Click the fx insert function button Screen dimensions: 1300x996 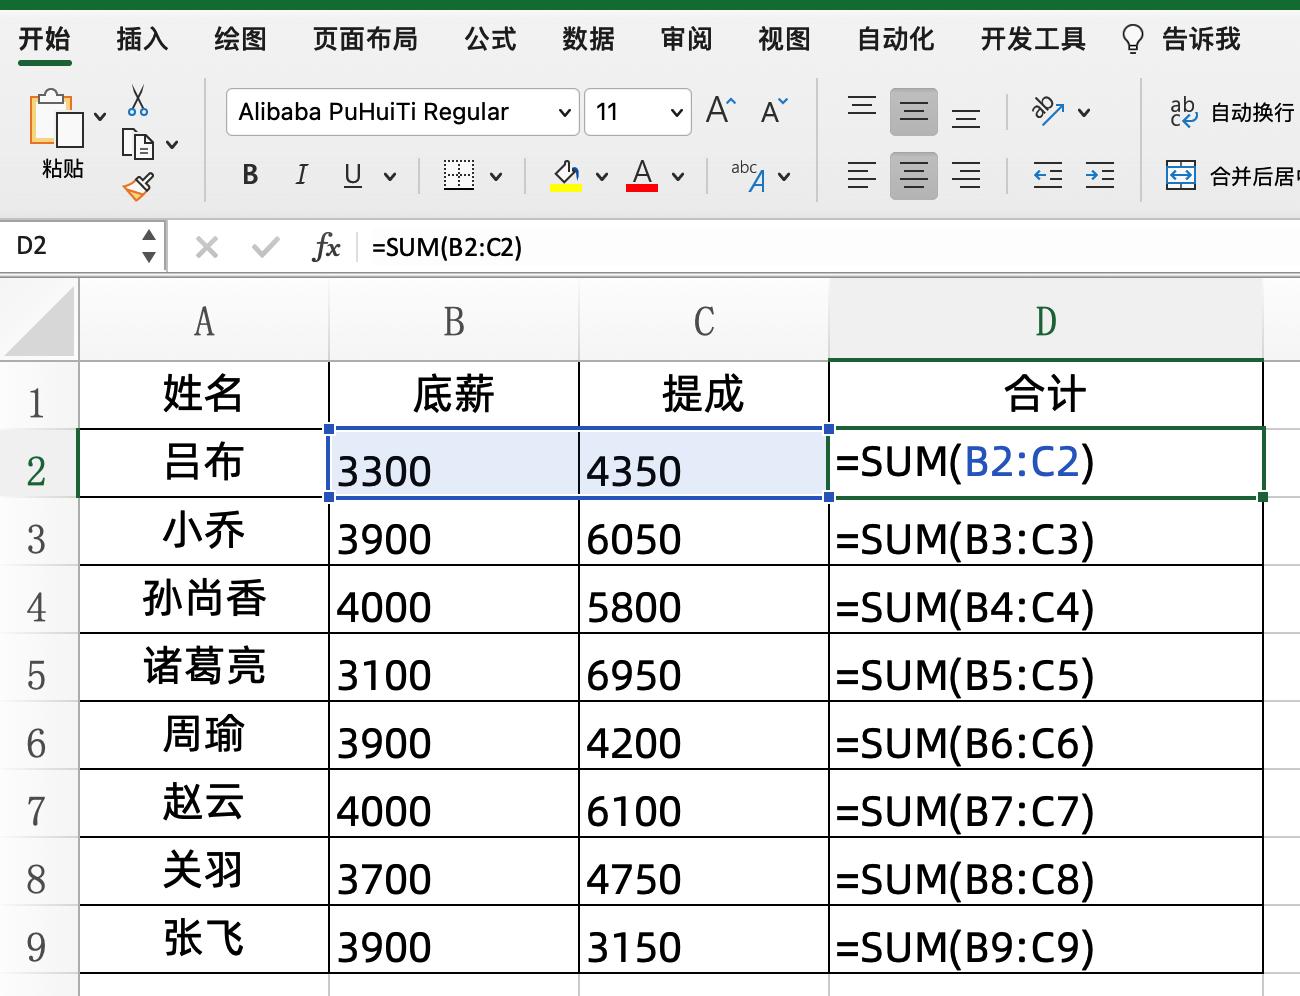point(328,246)
